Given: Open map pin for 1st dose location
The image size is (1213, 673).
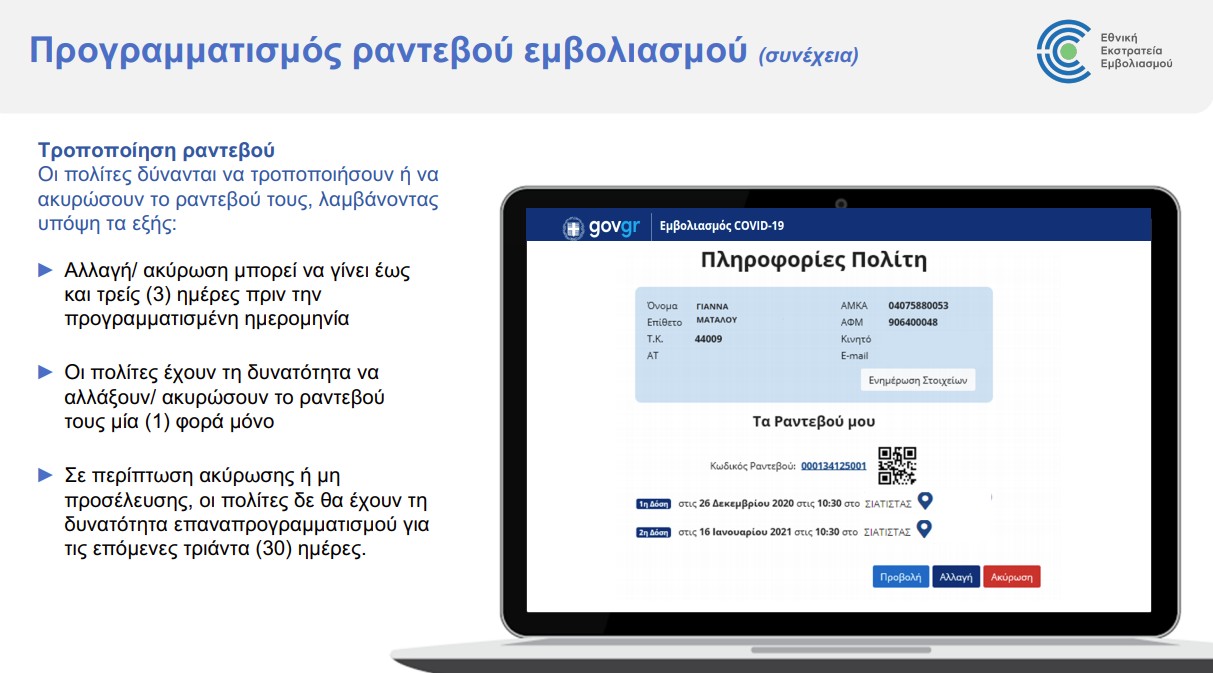Looking at the screenshot, I should pyautogui.click(x=925, y=501).
